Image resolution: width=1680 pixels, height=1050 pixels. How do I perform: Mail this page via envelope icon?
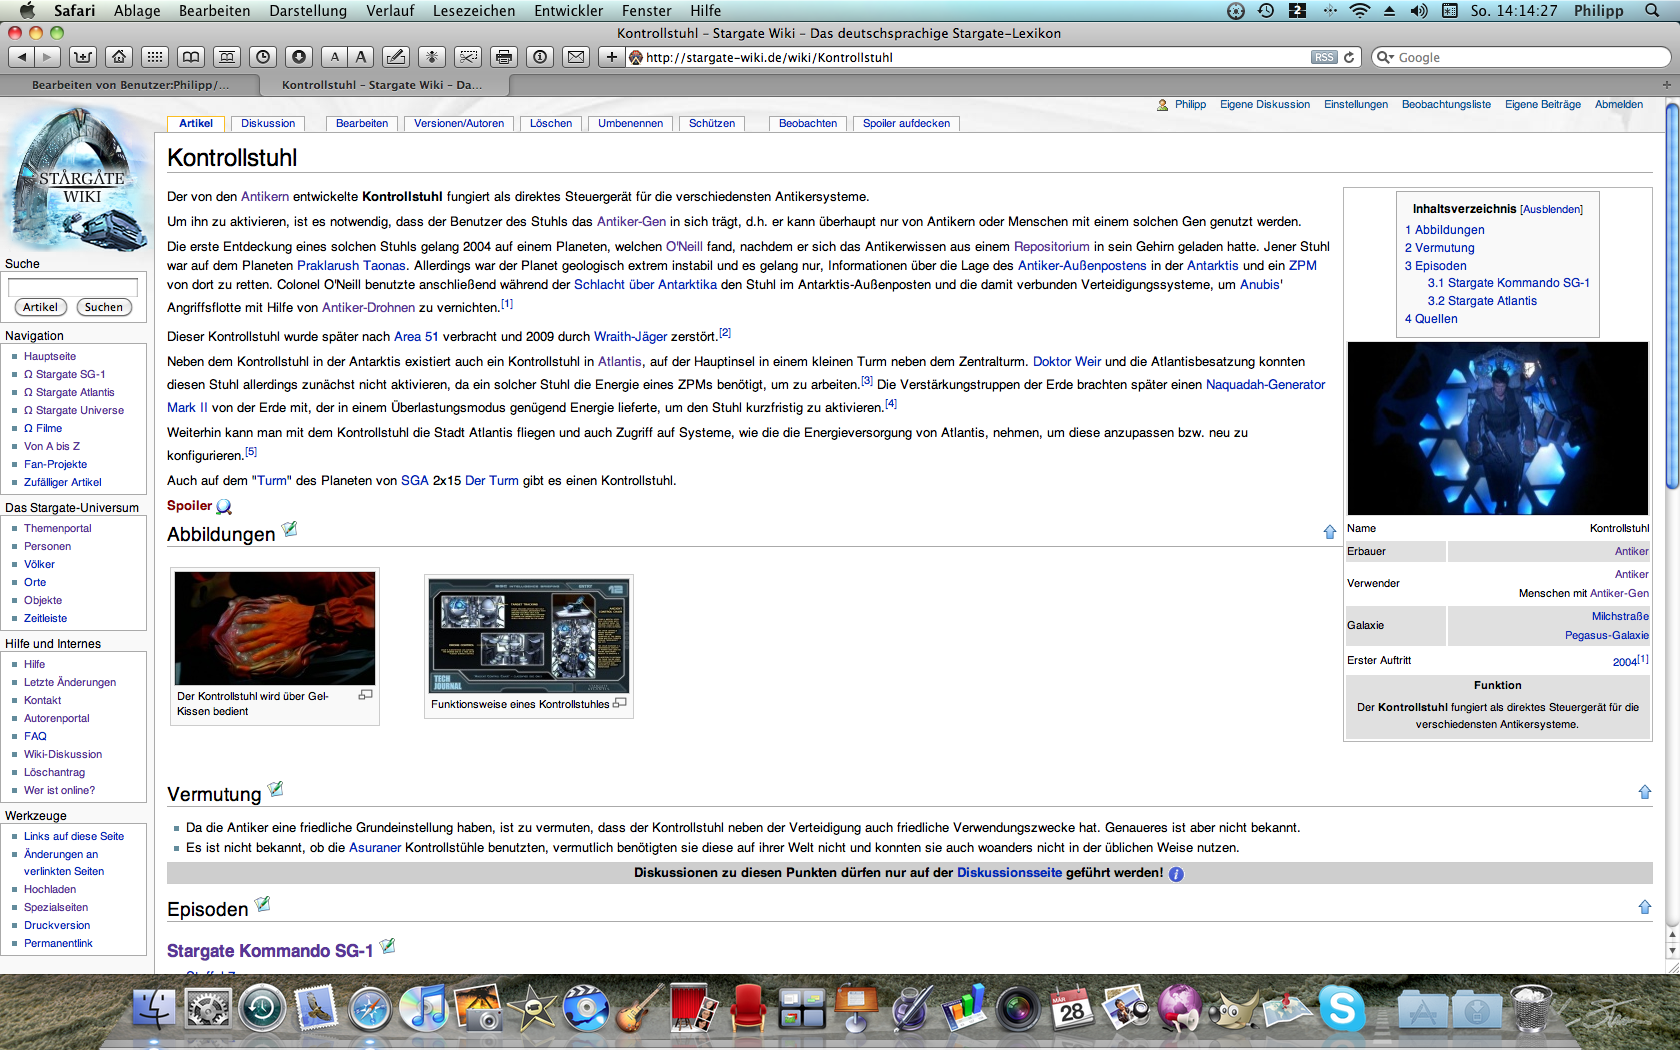(576, 57)
